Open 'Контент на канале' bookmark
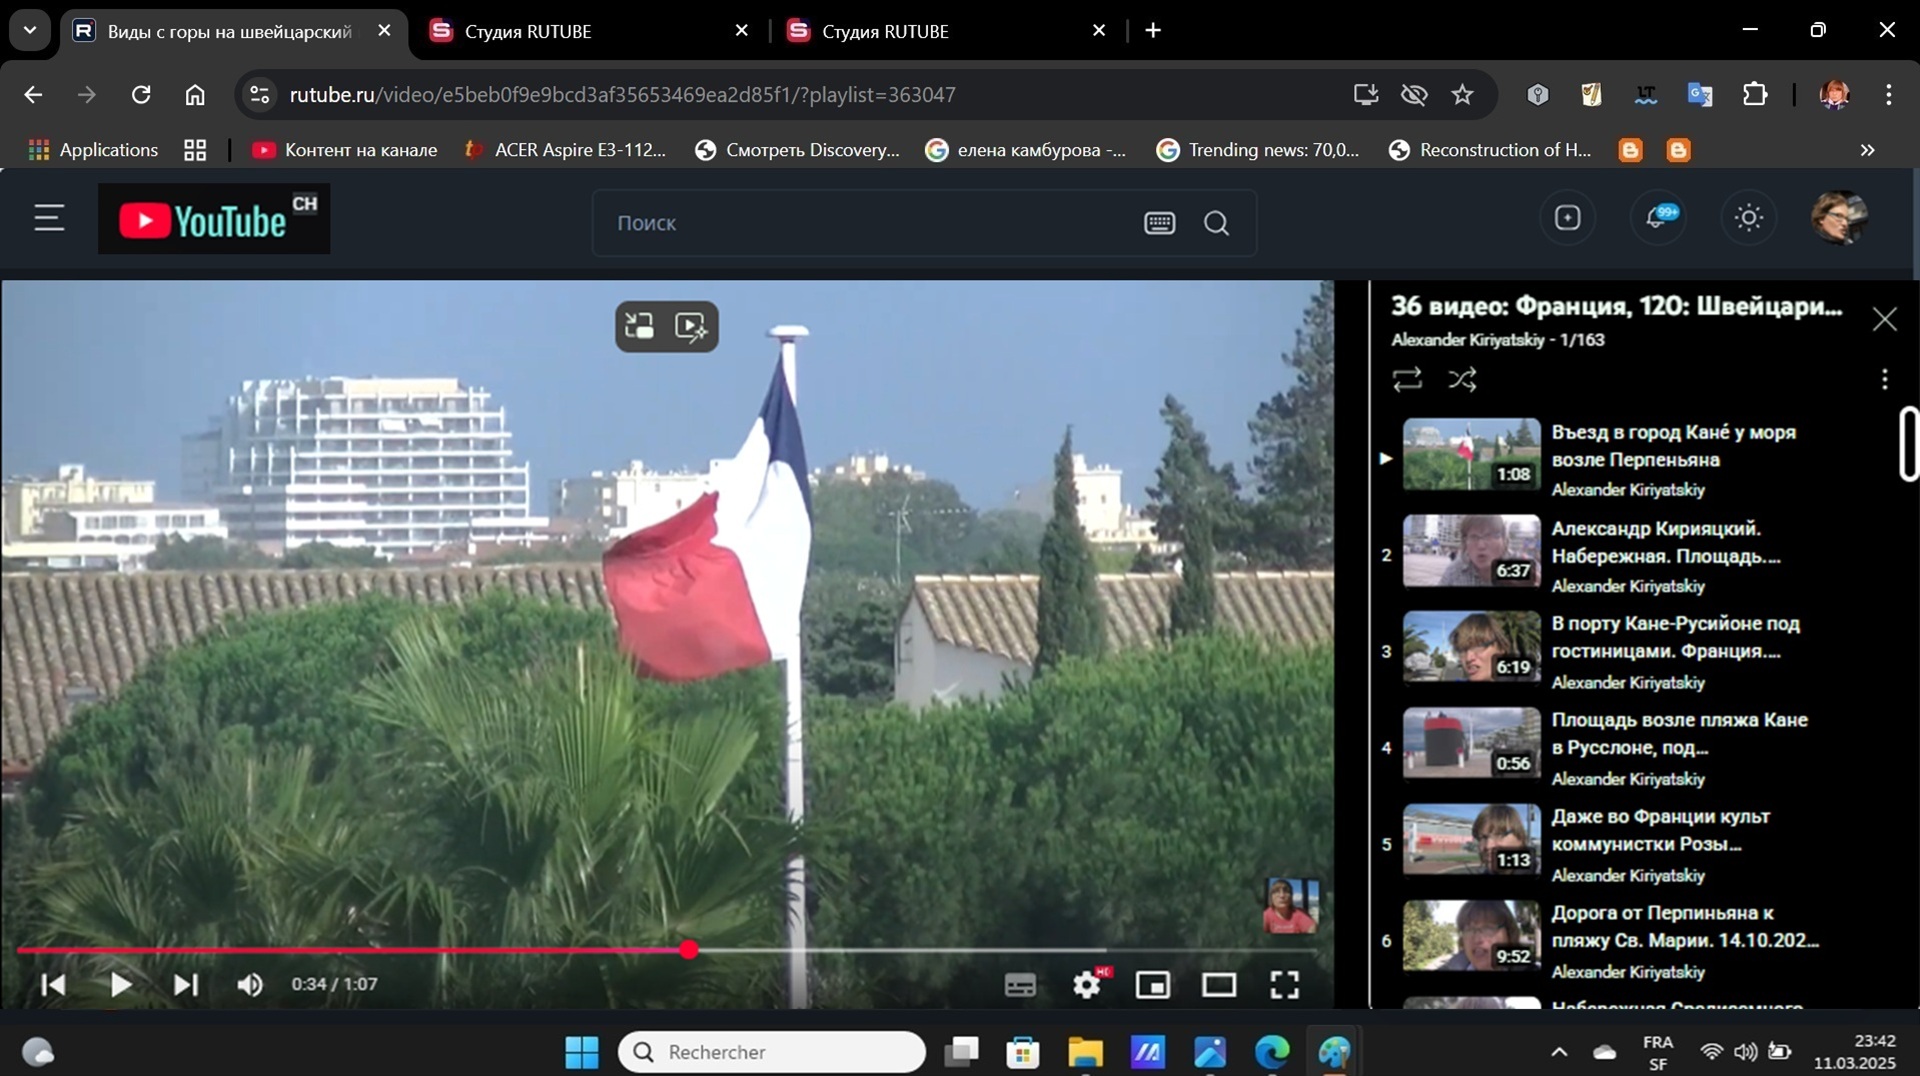Screen dimensions: 1920x1076 pyautogui.click(x=344, y=150)
